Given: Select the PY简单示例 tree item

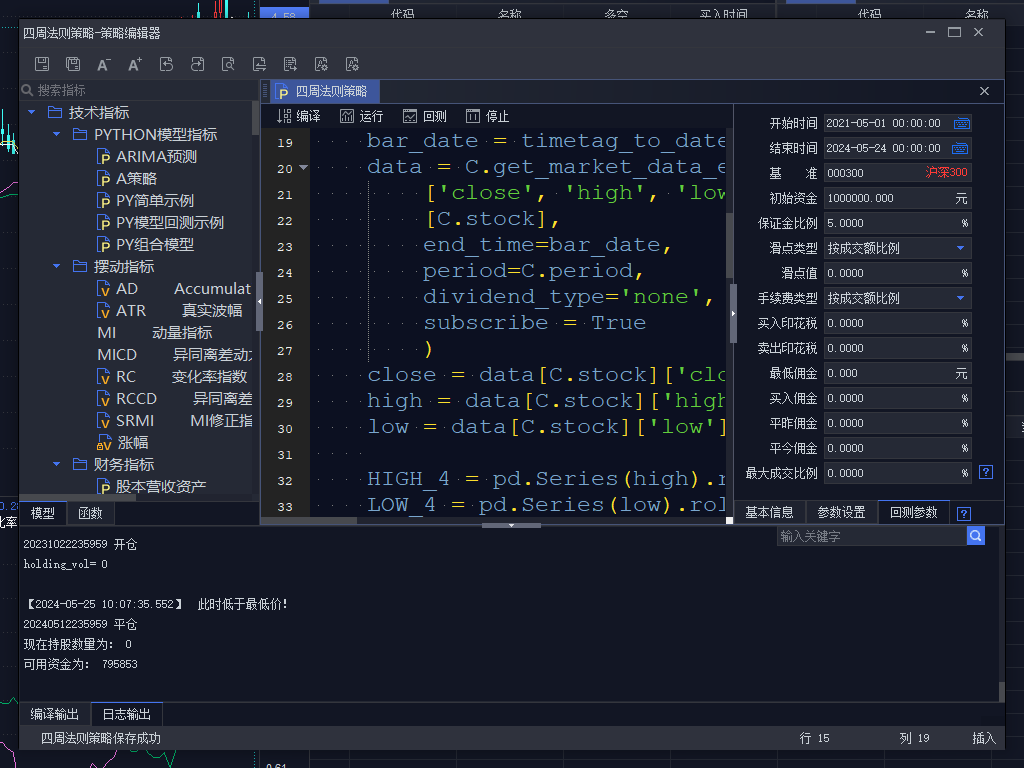Looking at the screenshot, I should point(146,200).
